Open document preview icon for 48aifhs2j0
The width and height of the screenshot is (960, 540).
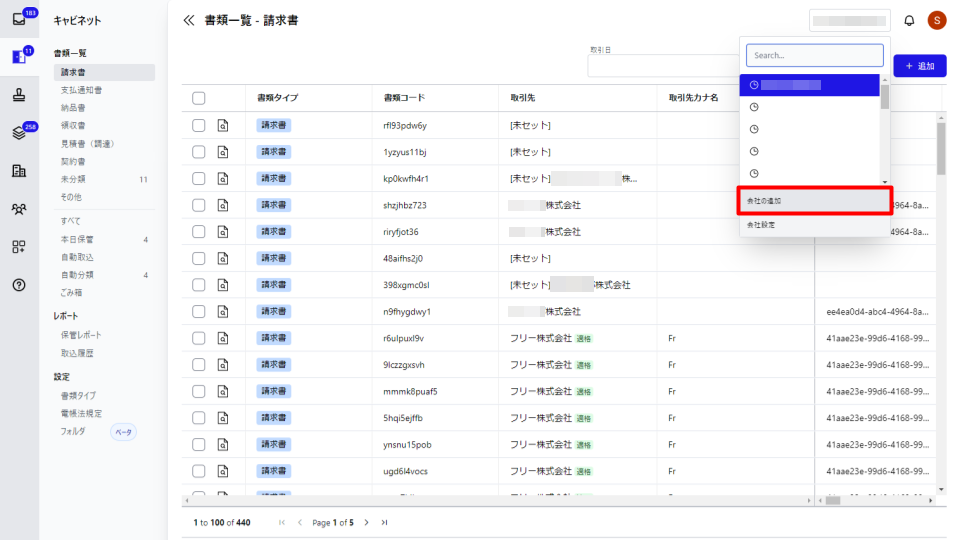pyautogui.click(x=223, y=258)
